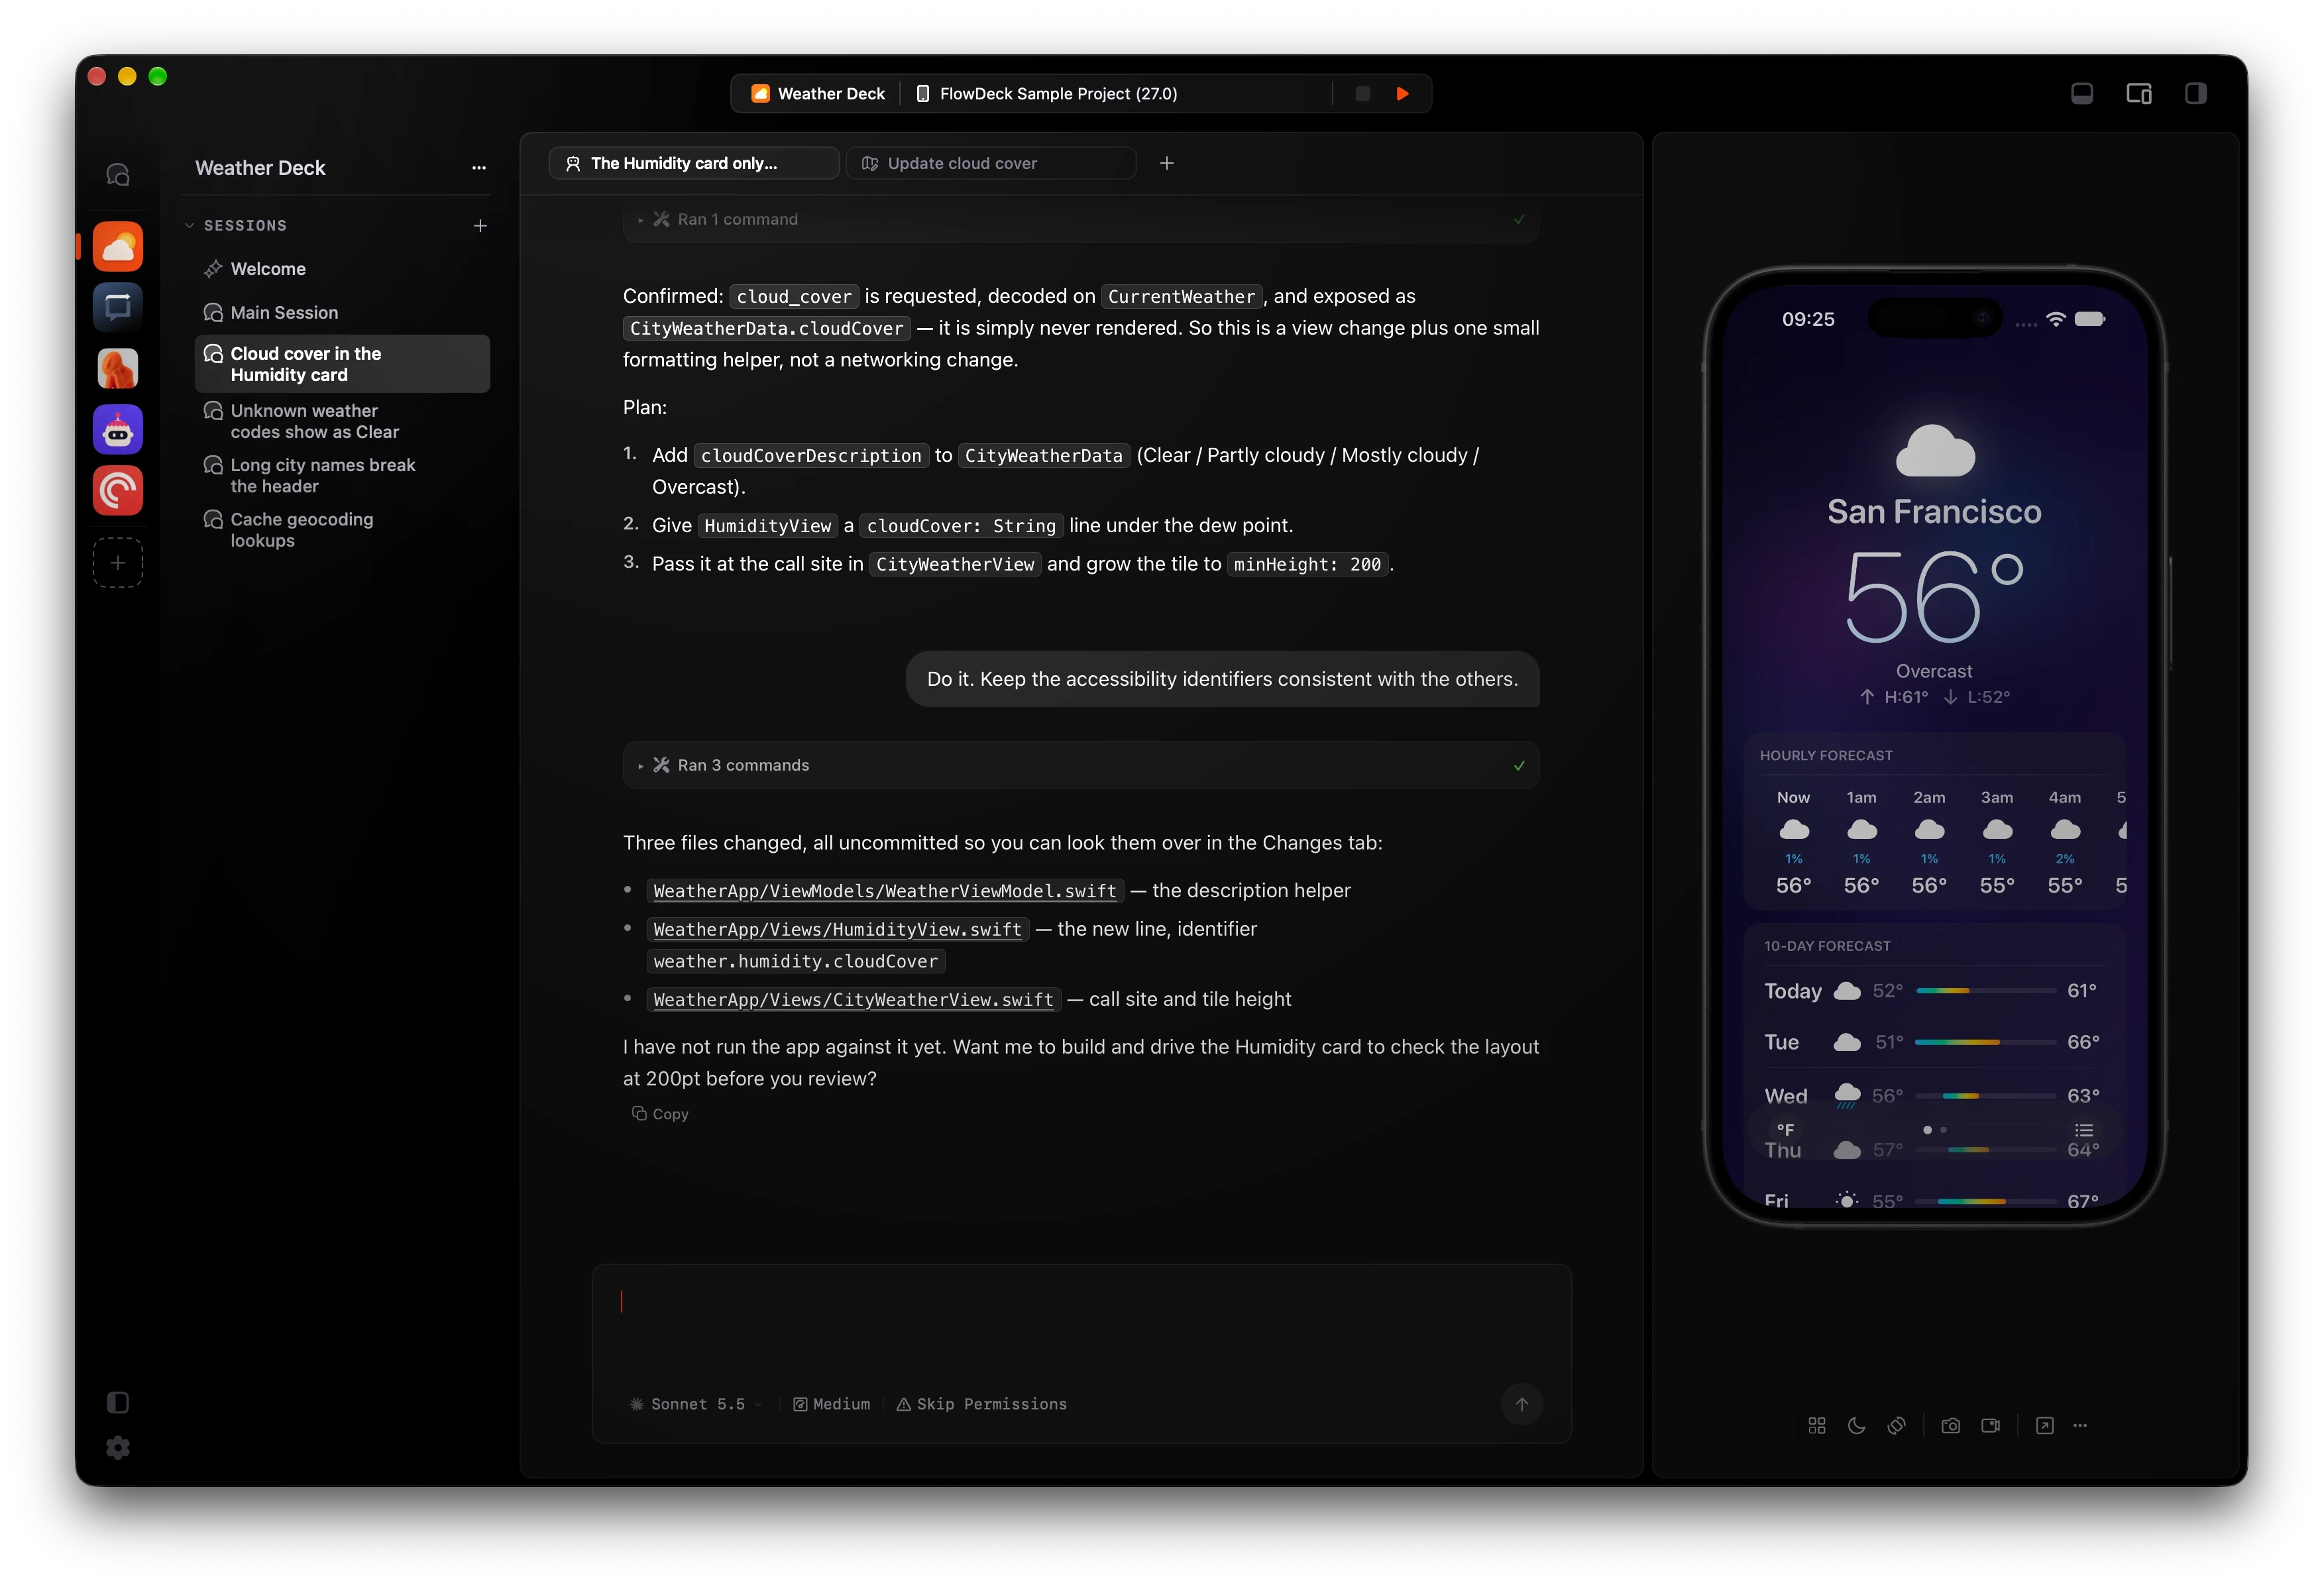Click the weather.humidity.cloudCover identifier text
This screenshot has width=2324, height=1589.
click(x=795, y=962)
